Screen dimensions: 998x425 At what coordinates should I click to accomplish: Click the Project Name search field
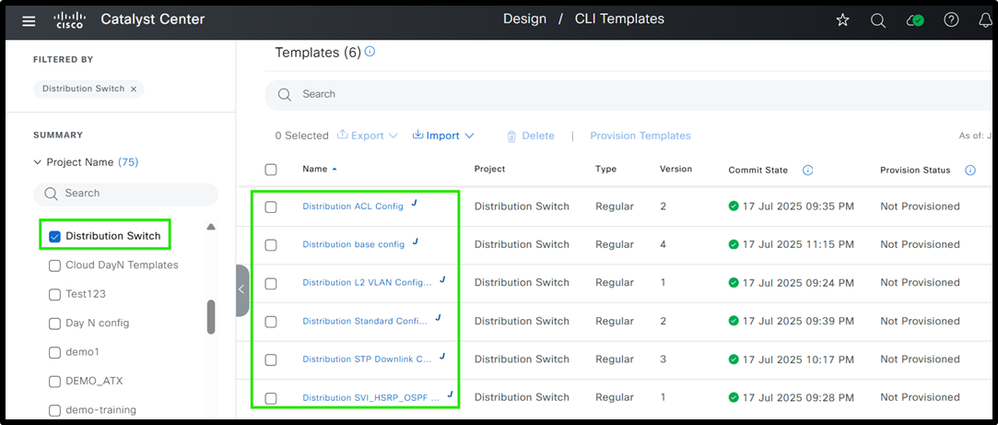click(125, 193)
